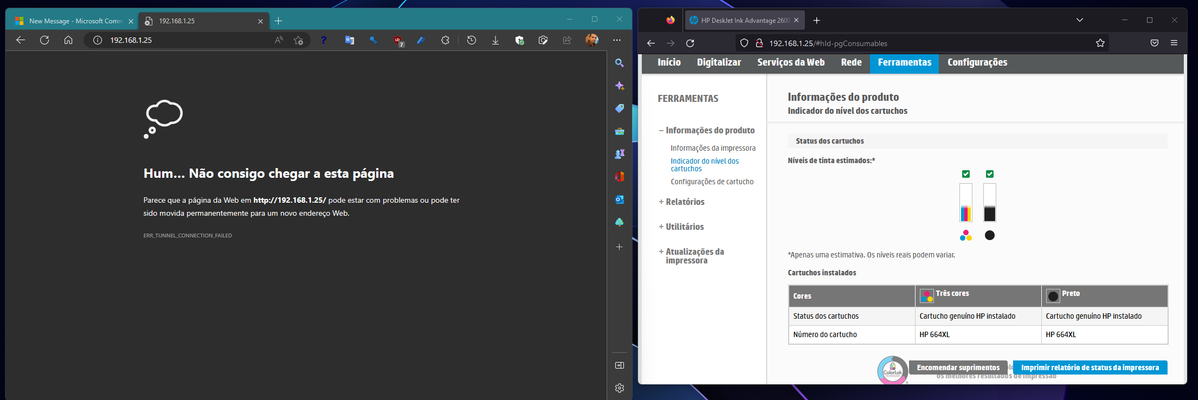Open the Serviços da Web tab
The image size is (1198, 400).
791,63
